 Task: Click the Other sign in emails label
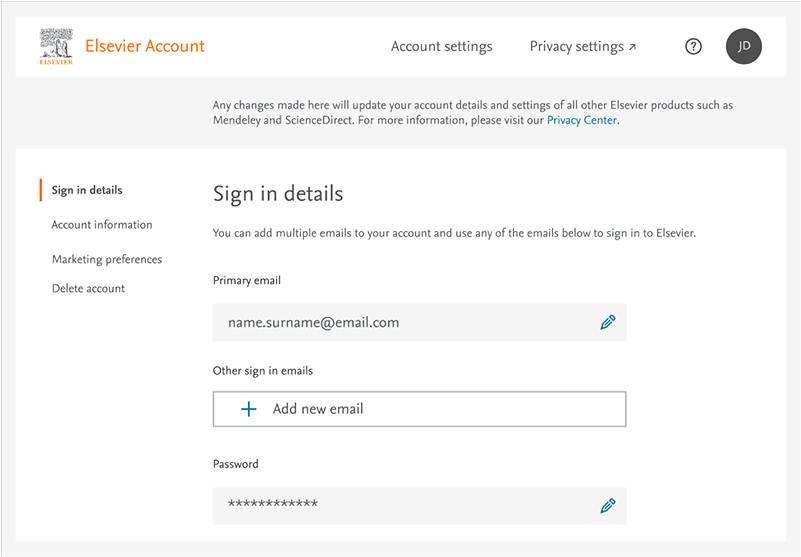point(263,371)
